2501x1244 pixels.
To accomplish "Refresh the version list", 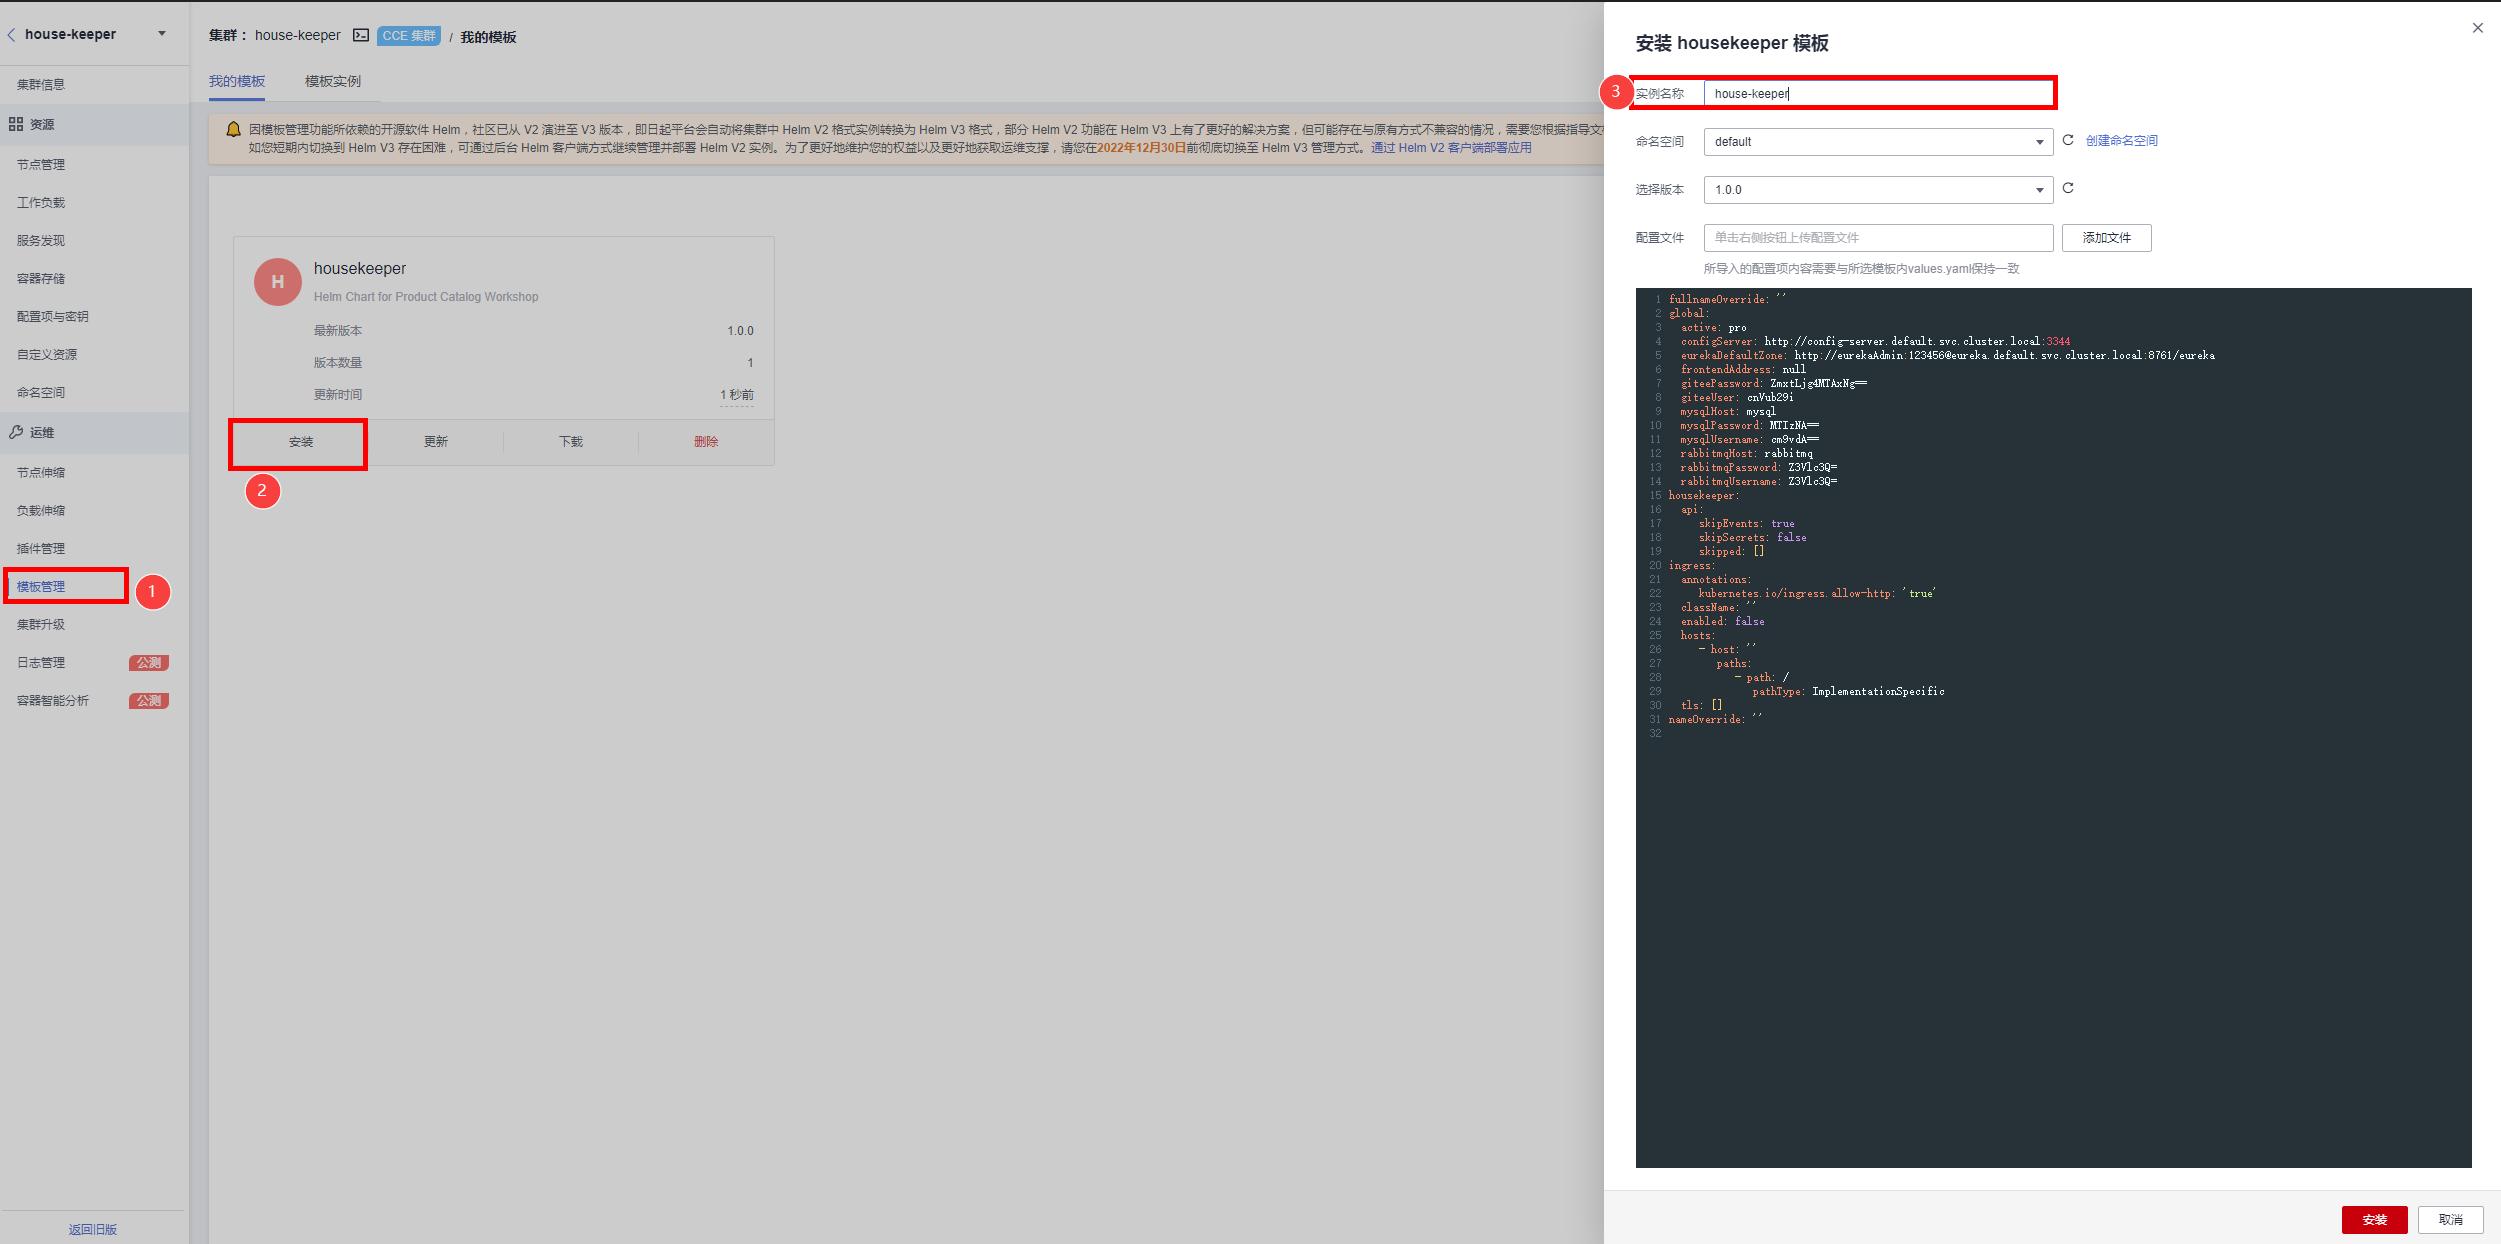I will coord(2068,189).
